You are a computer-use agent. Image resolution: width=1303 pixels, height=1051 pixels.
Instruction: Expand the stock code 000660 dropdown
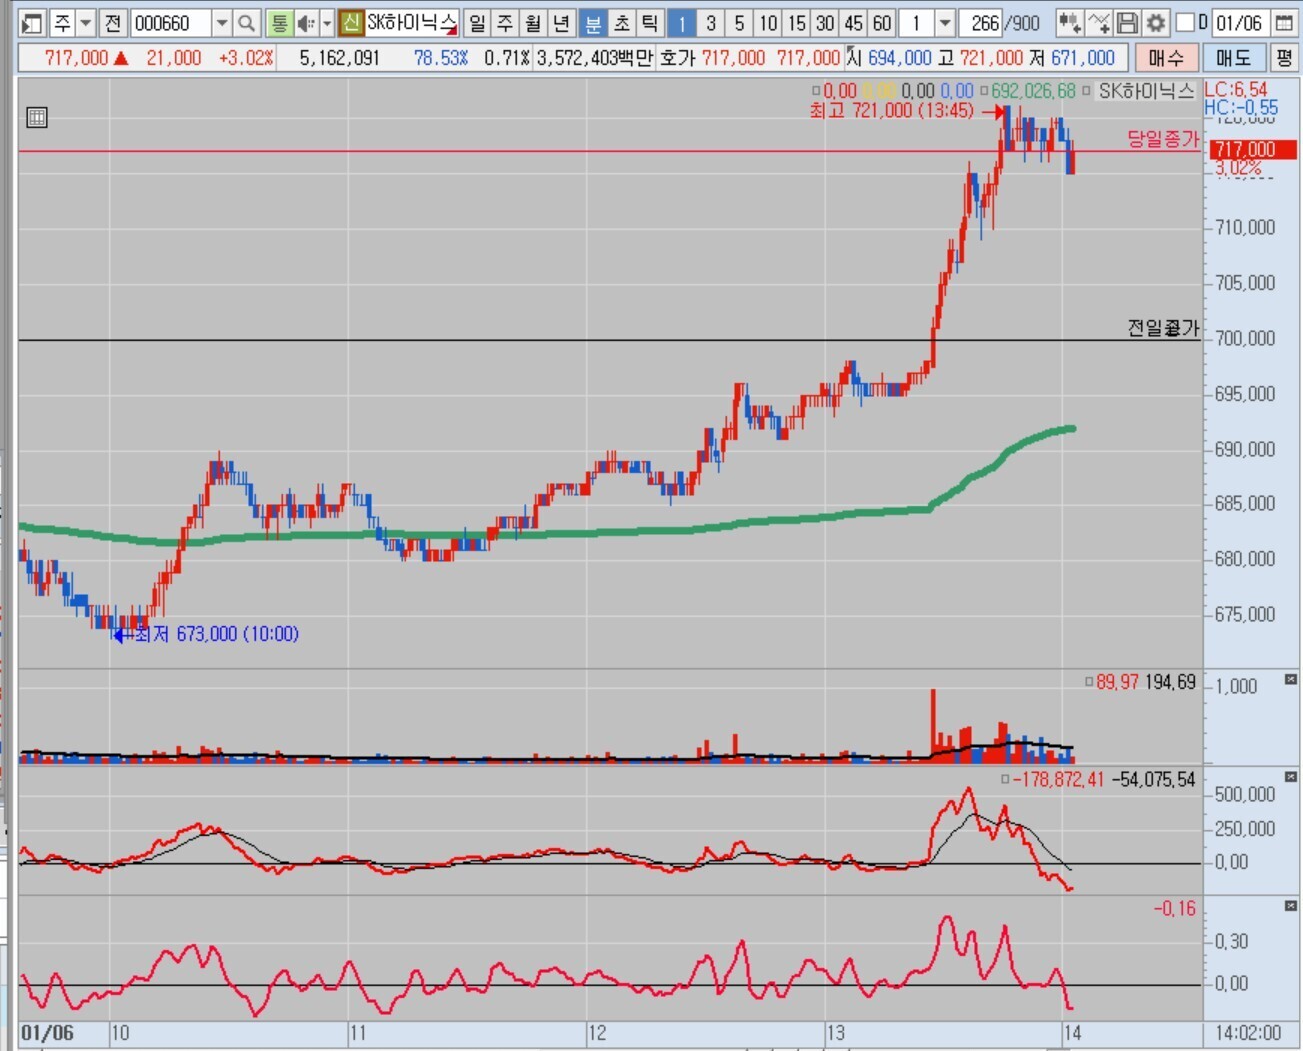tap(222, 23)
